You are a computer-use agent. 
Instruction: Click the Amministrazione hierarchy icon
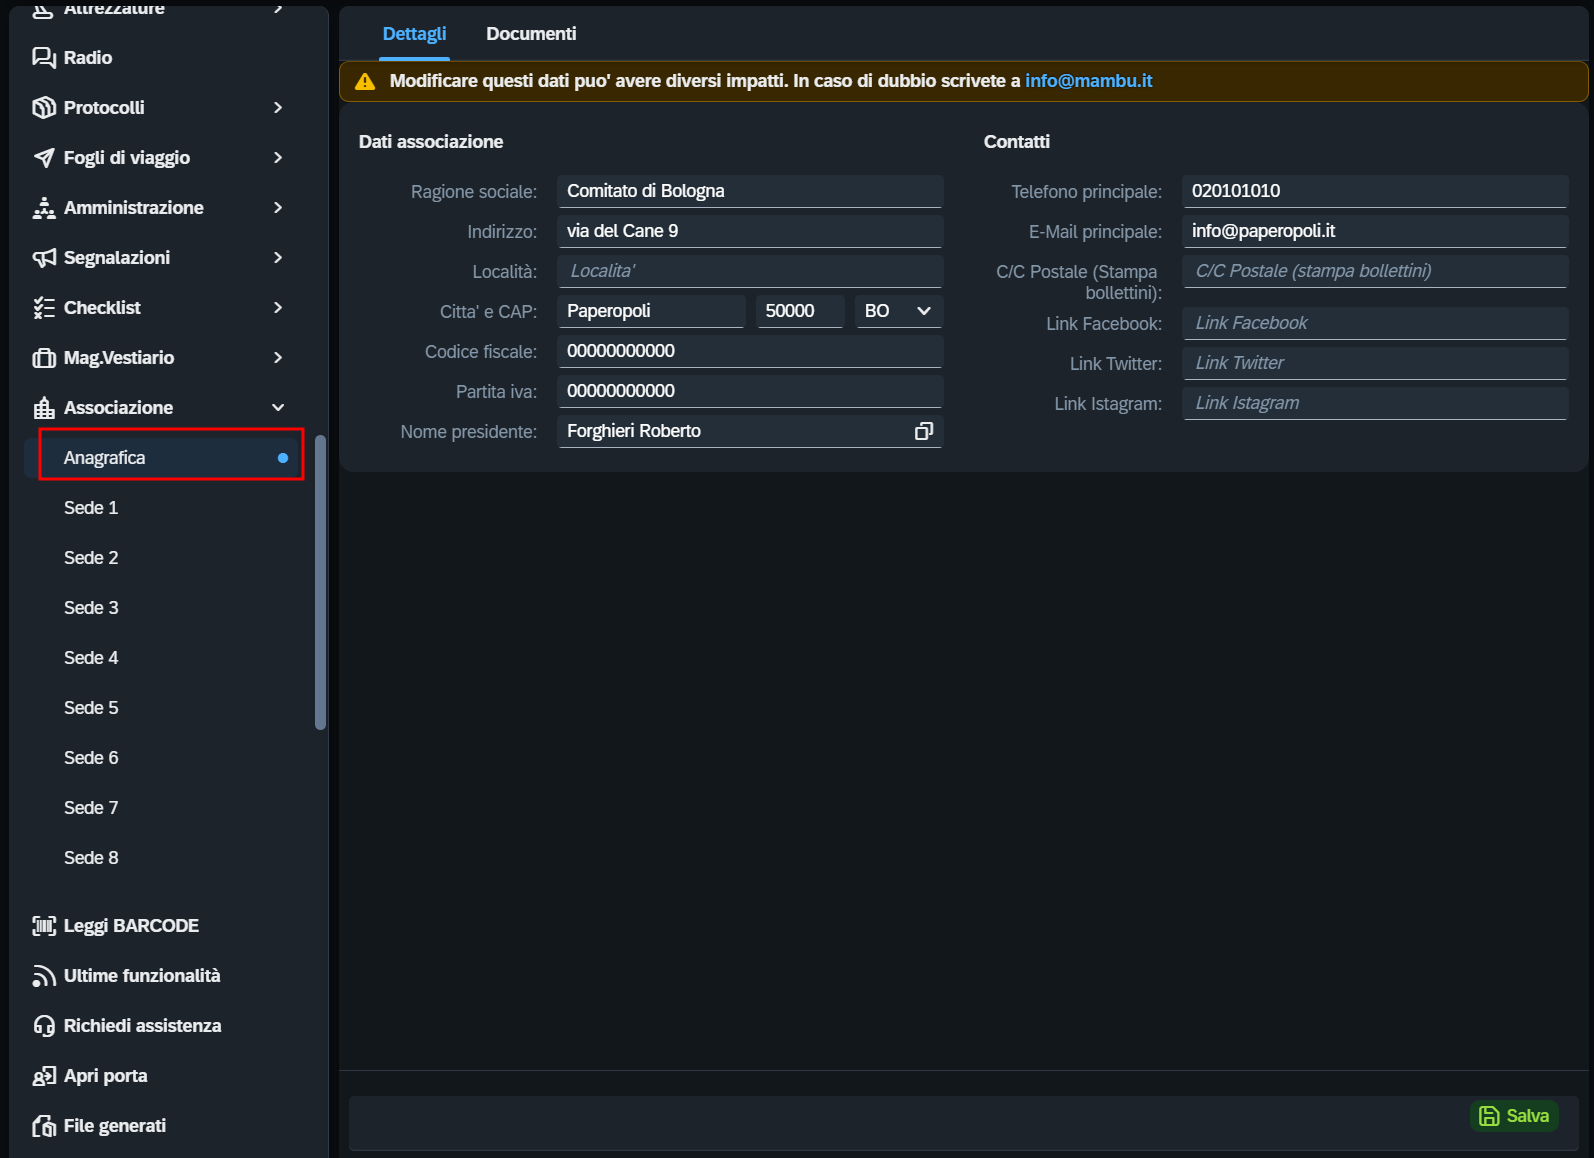(x=44, y=207)
